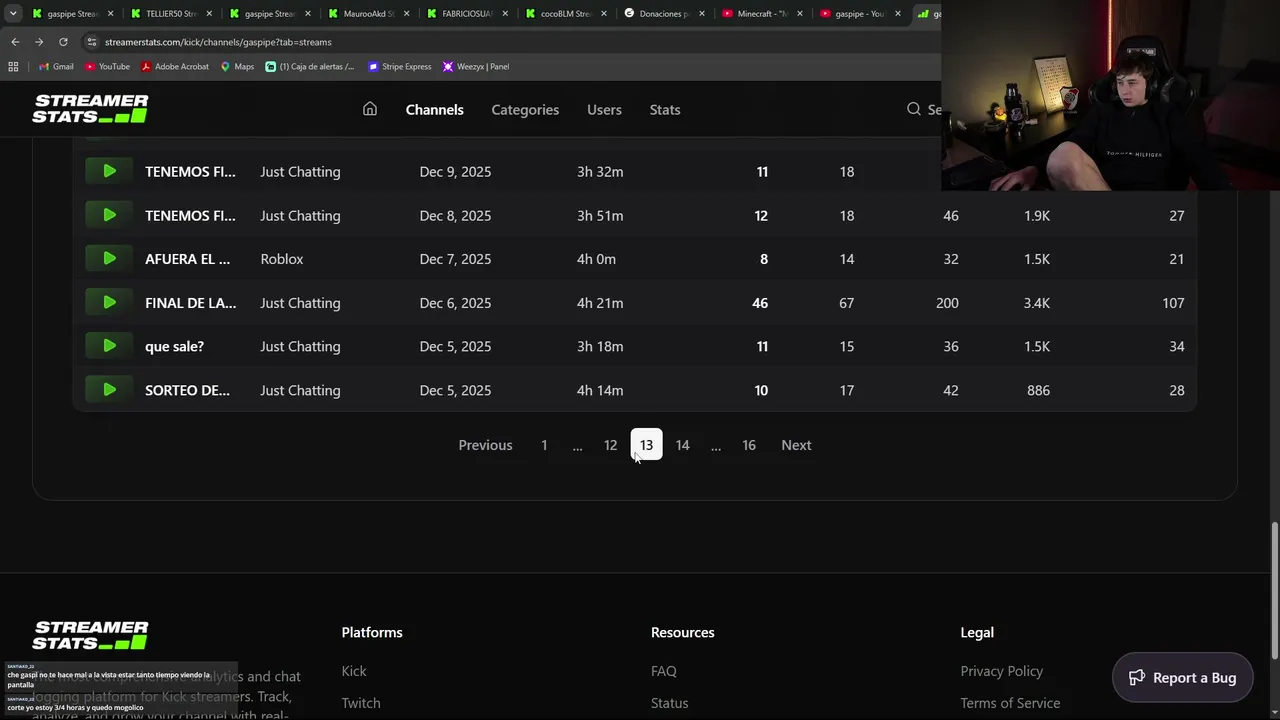
Task: Switch to the gaspipe YouTube tab
Action: pyautogui.click(x=860, y=14)
